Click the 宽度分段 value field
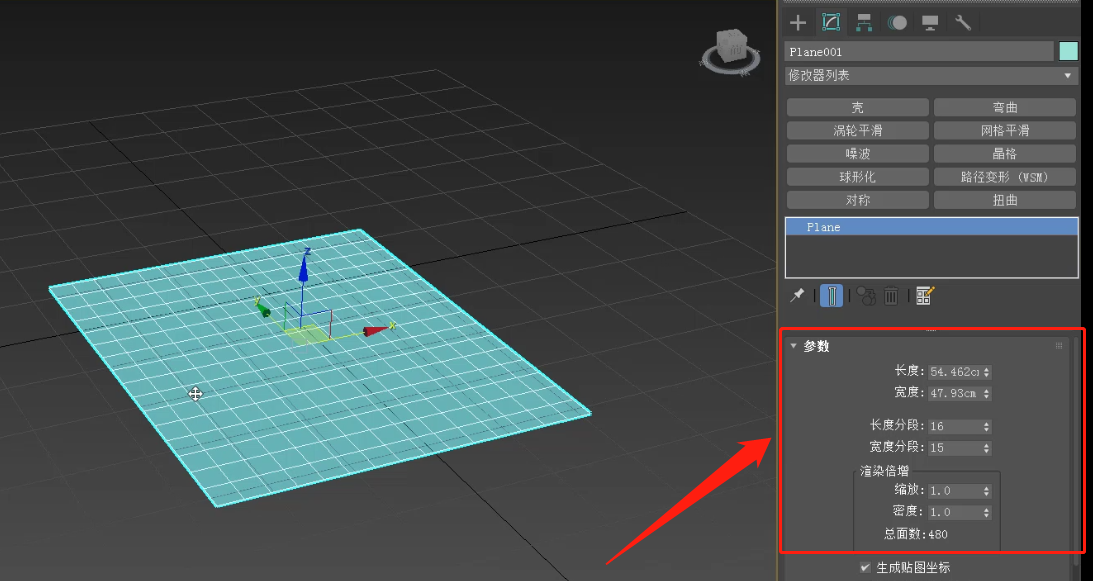Screen dimensions: 1093x581 pyautogui.click(x=955, y=448)
